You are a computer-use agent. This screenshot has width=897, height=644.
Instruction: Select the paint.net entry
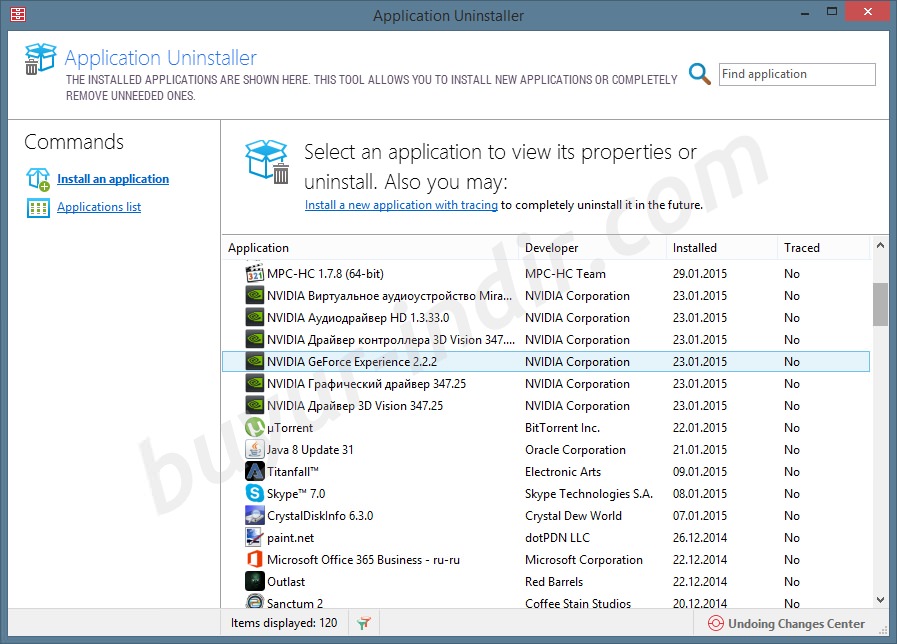tap(546, 538)
